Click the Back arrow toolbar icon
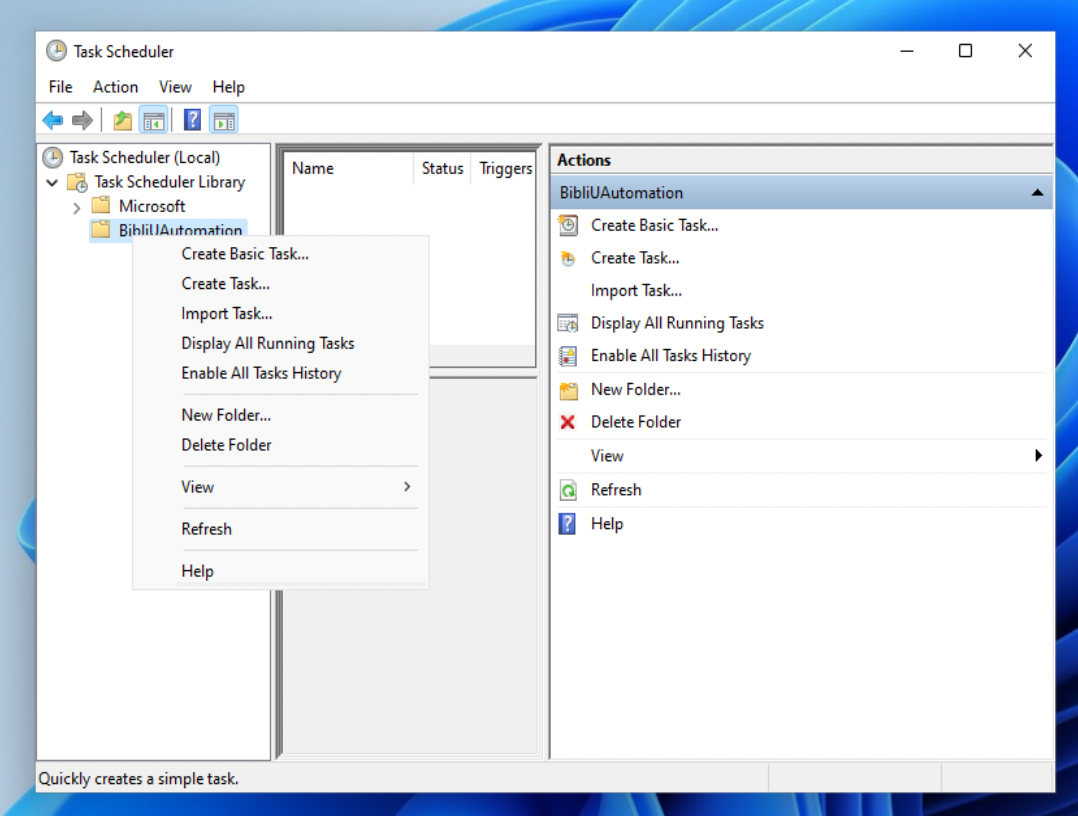This screenshot has width=1078, height=816. [x=52, y=121]
